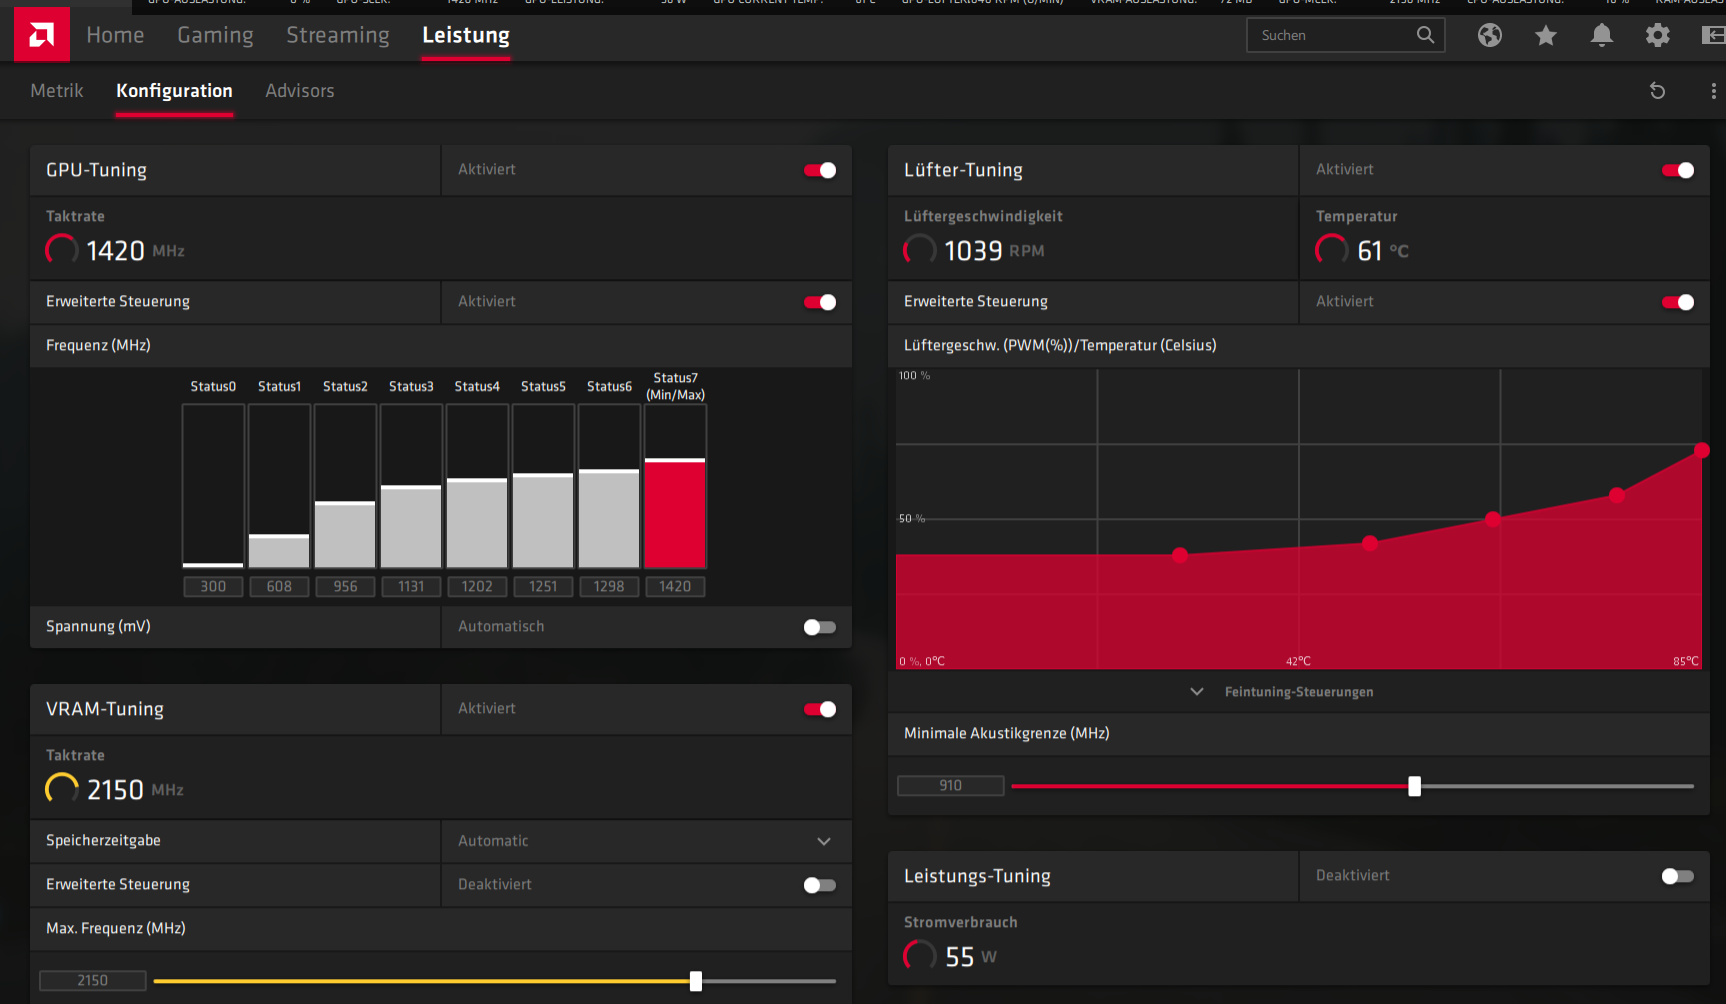Open the Advisors sub-tab
1726x1004 pixels.
300,91
